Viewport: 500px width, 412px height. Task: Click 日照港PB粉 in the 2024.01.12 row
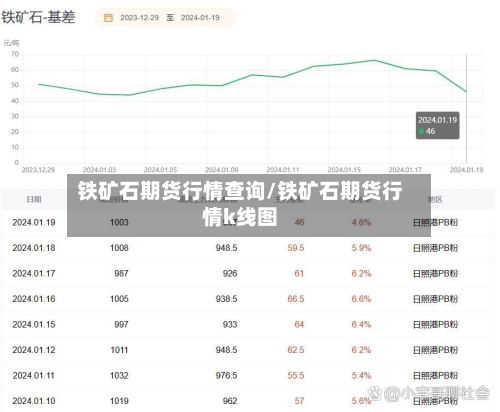point(435,350)
